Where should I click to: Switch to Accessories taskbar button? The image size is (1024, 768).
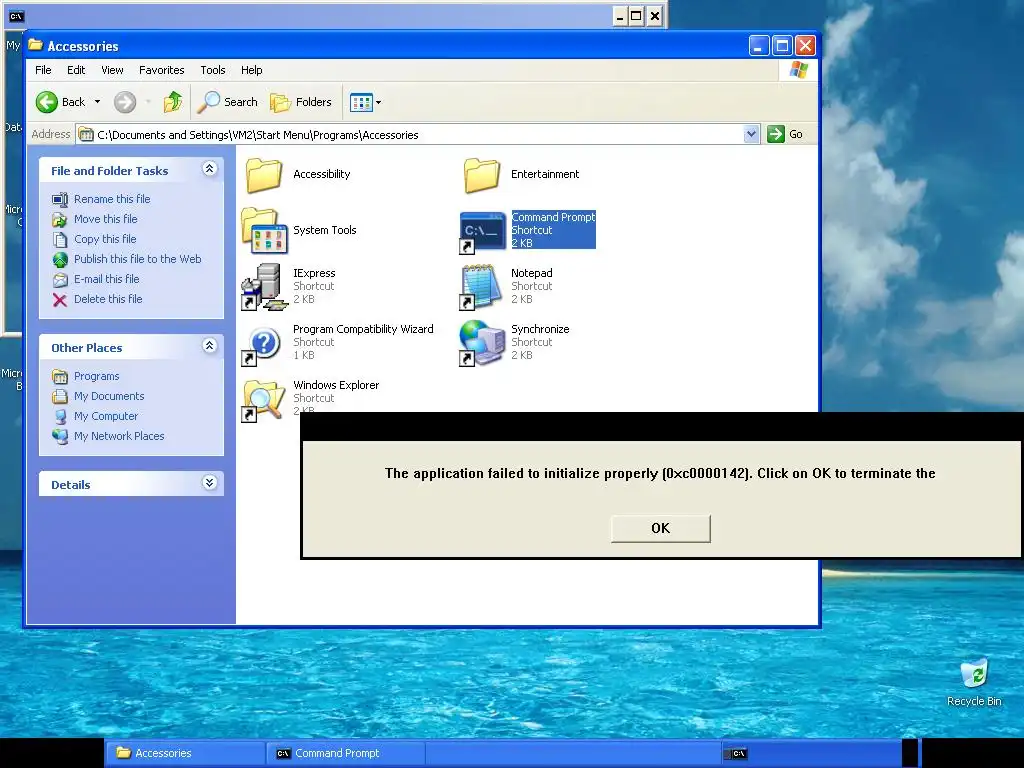click(185, 753)
